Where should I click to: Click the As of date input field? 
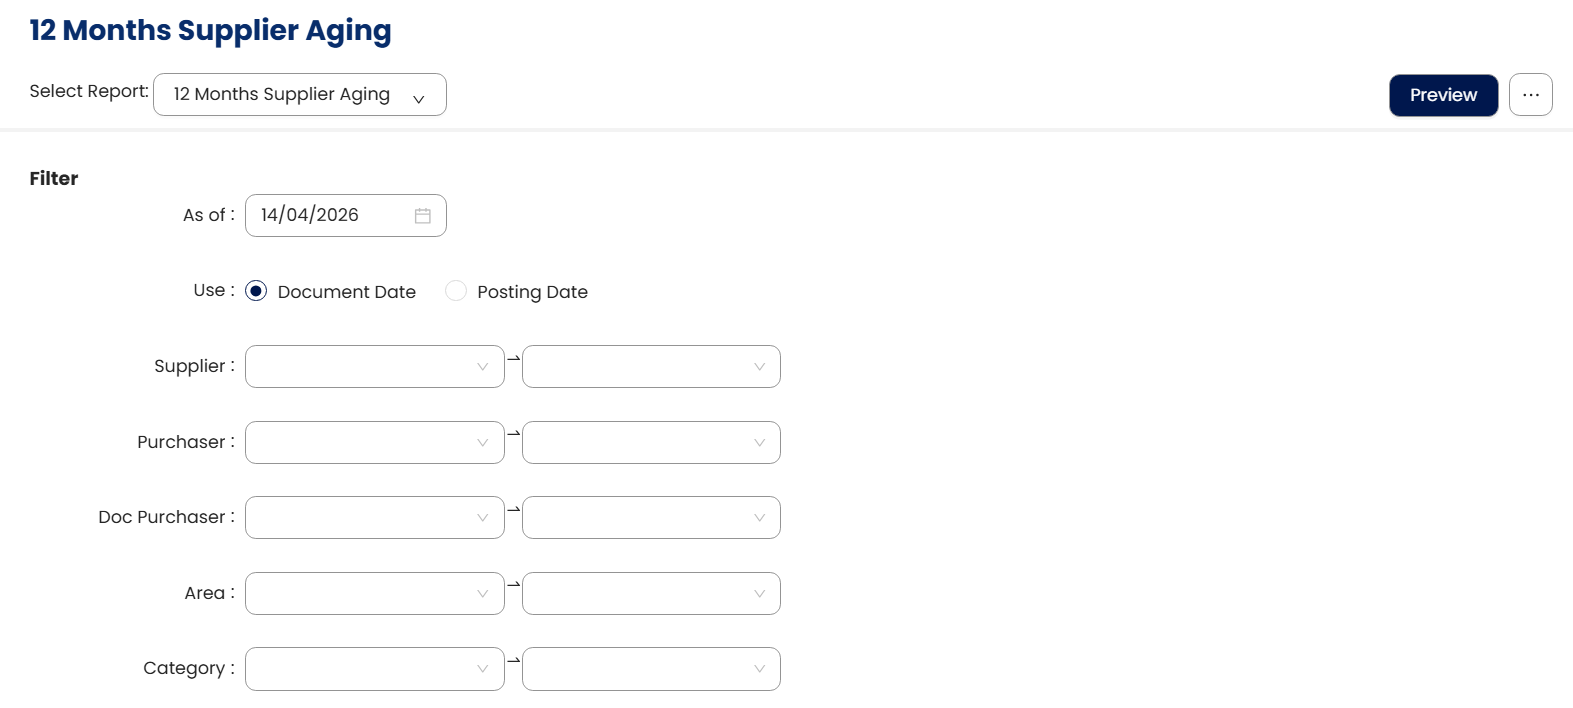[330, 216]
